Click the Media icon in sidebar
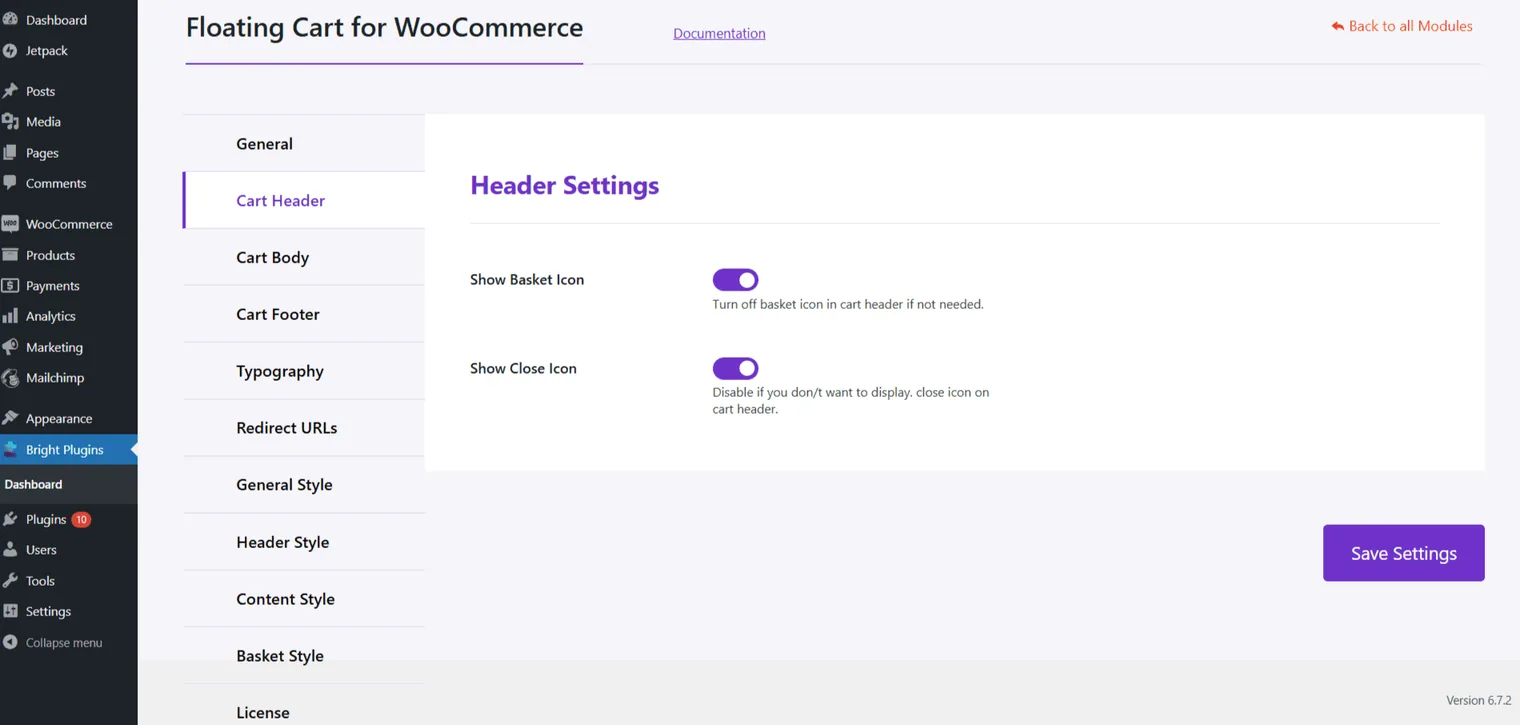The width and height of the screenshot is (1520, 725). (x=10, y=121)
